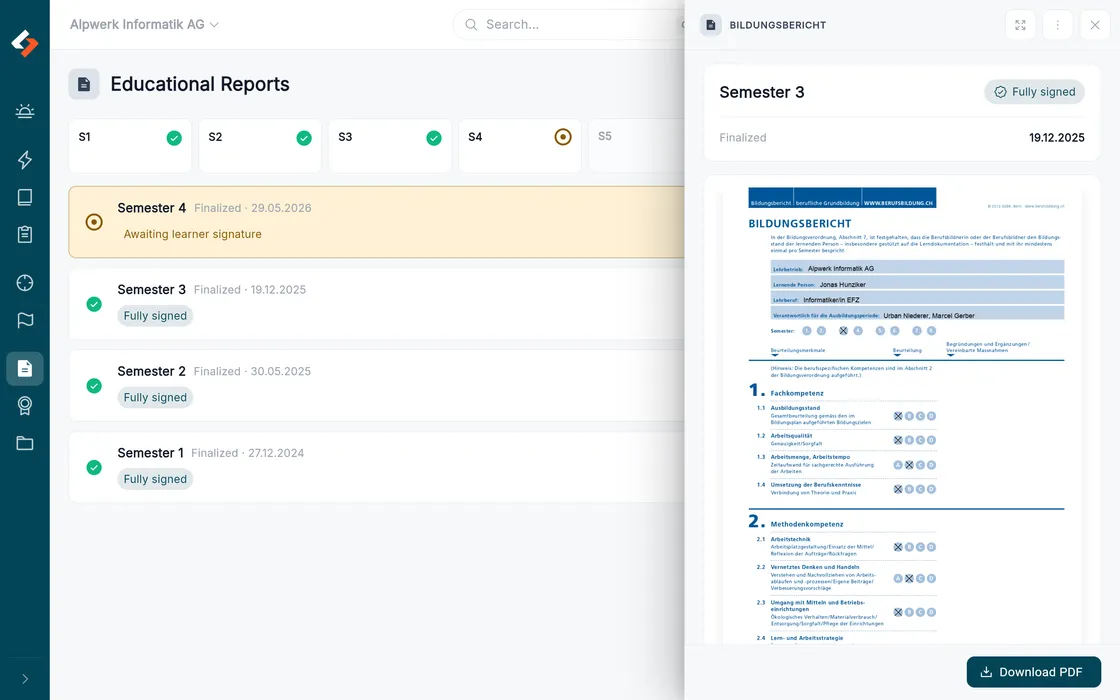Click the Educational Reports page header icon

84,84
